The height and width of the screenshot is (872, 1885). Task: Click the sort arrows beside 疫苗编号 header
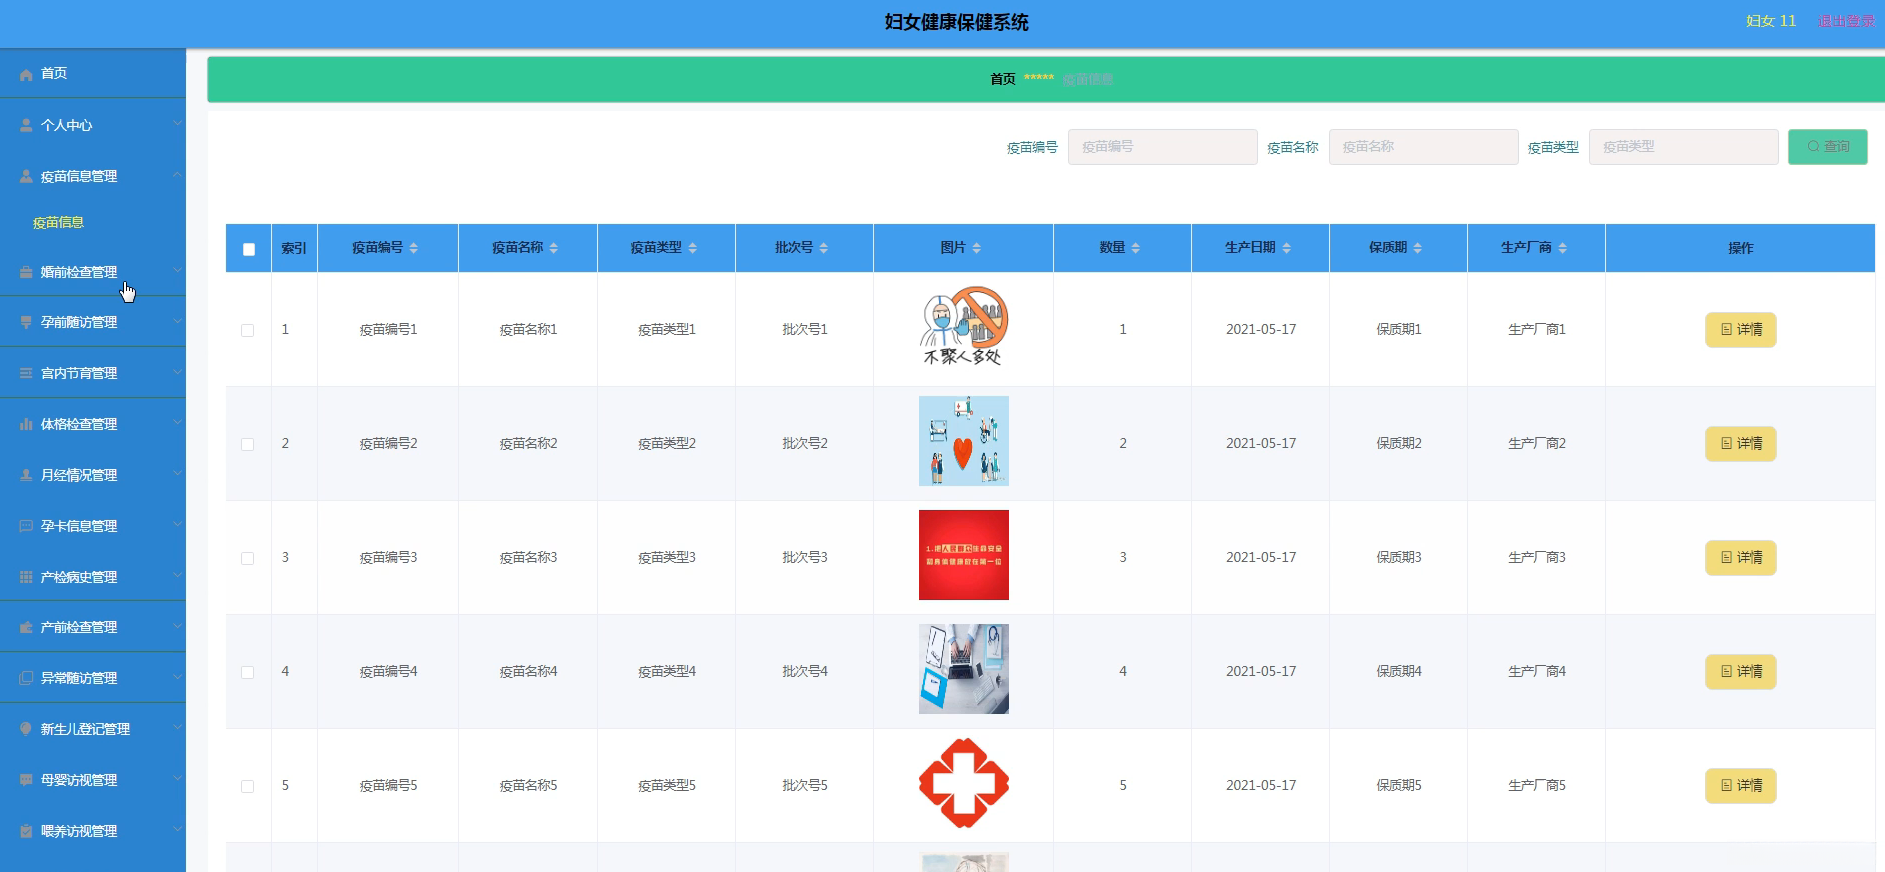pyautogui.click(x=414, y=248)
